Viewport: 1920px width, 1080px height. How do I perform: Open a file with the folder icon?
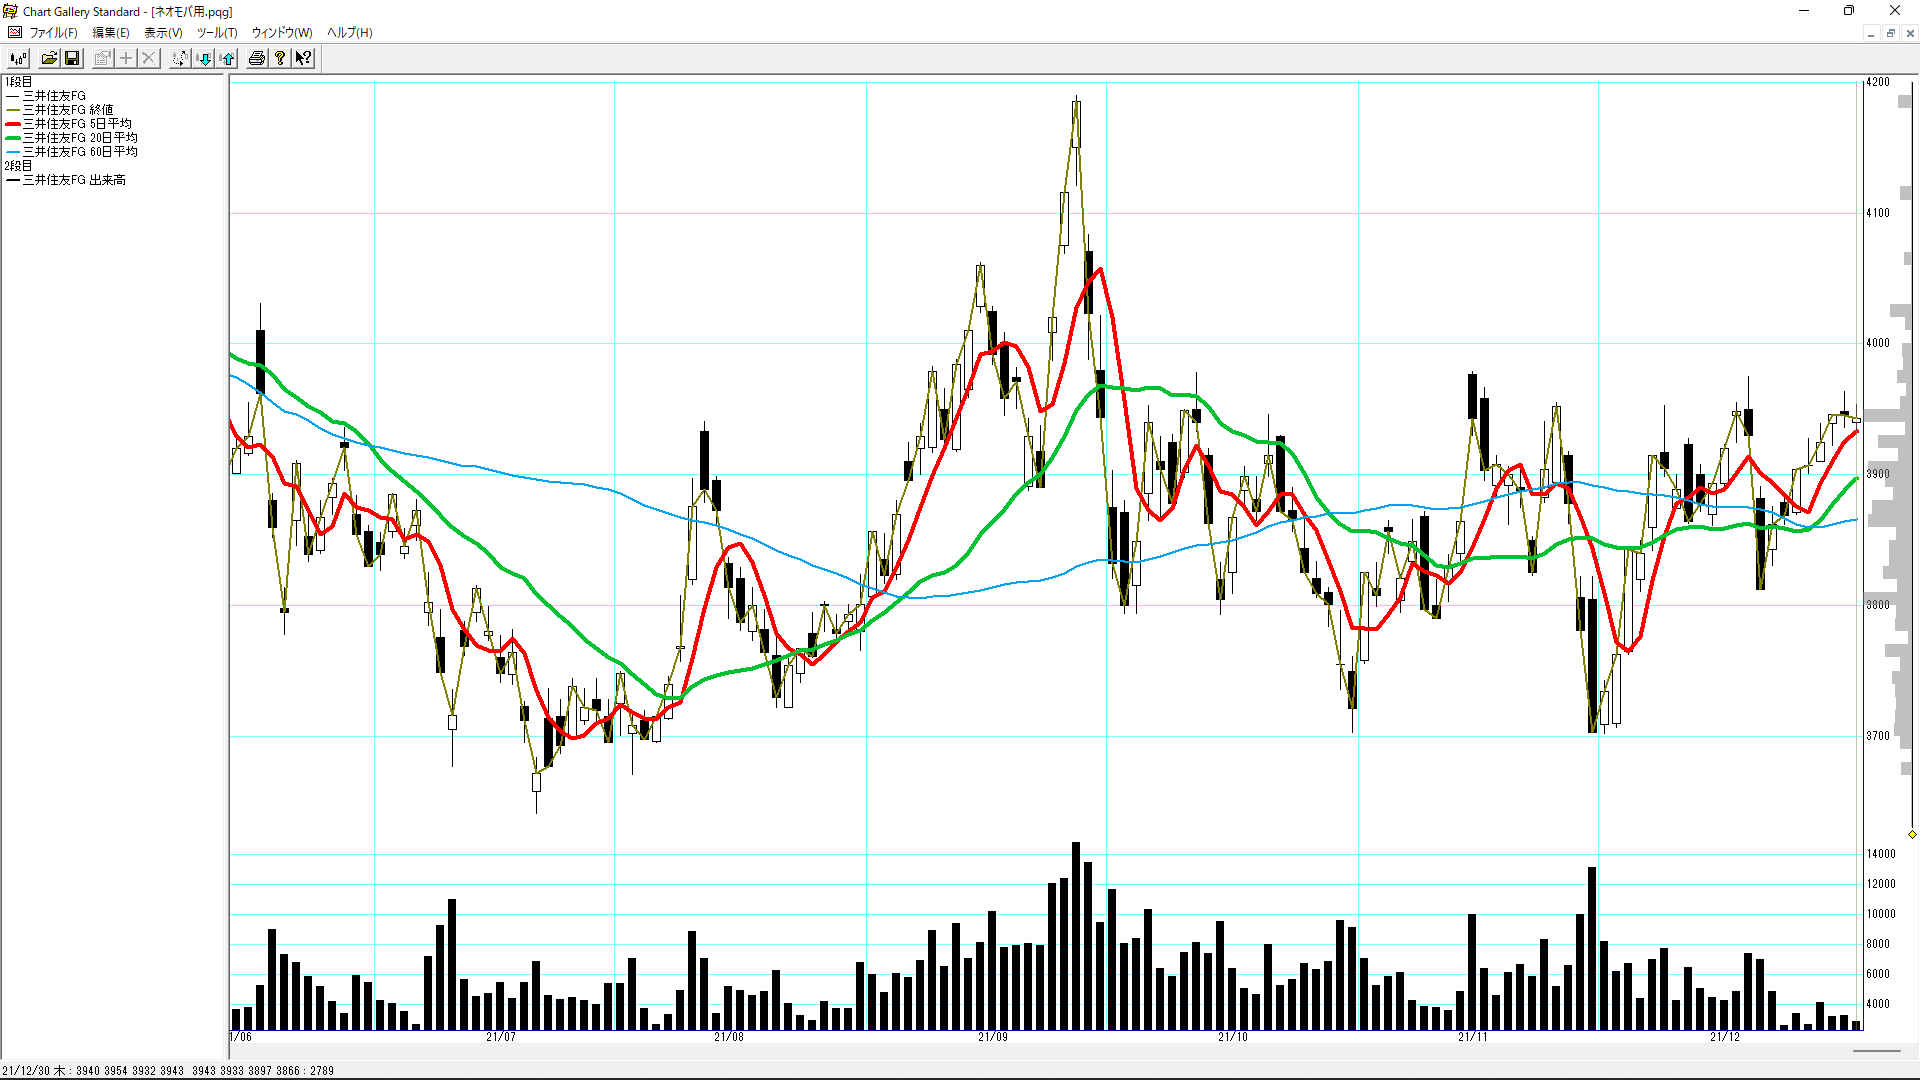[48, 58]
